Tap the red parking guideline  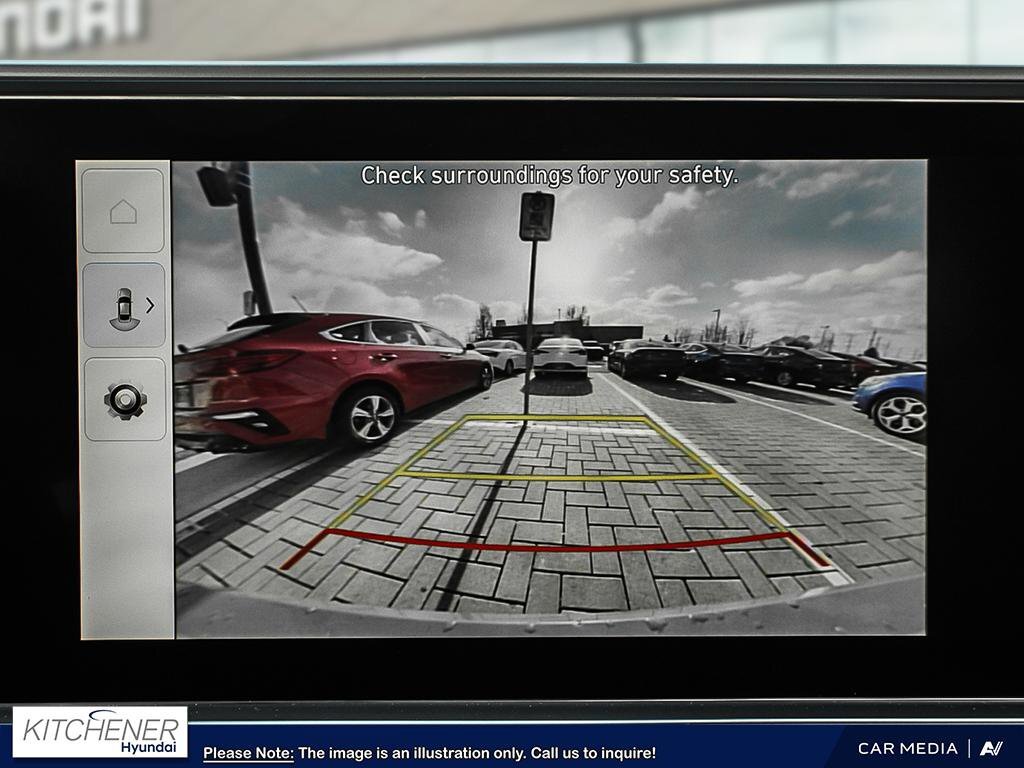click(560, 546)
